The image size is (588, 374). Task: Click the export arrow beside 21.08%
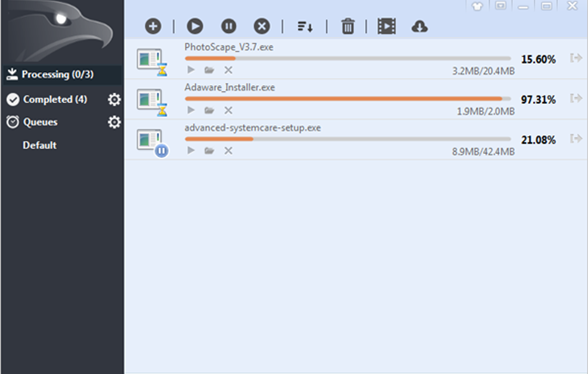[576, 138]
